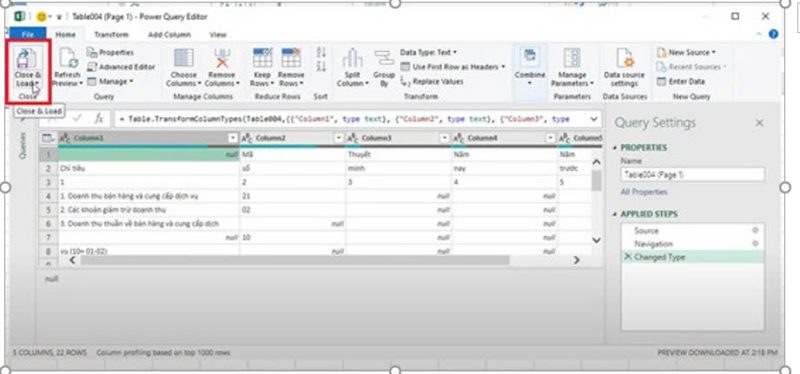Collapse the PROPERTIES section
The width and height of the screenshot is (800, 374).
pos(615,147)
